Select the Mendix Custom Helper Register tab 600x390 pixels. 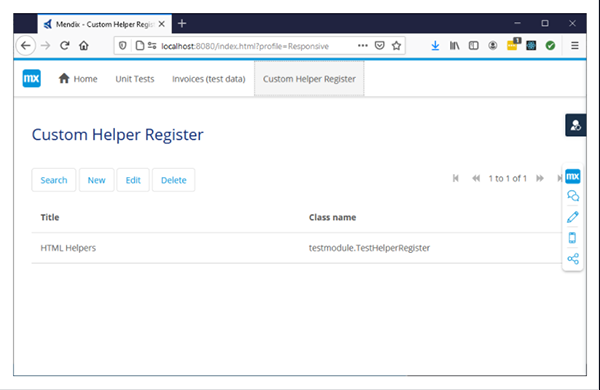coord(104,24)
